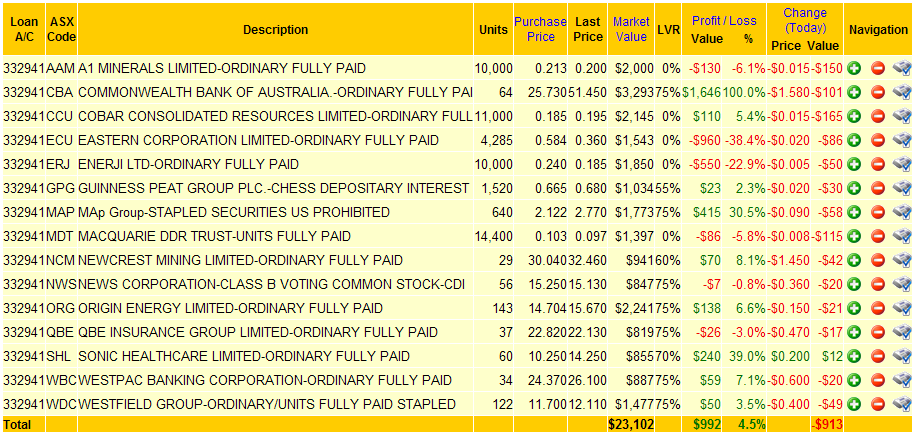916x436 pixels.
Task: Click the red minus icon for MDT
Action: (x=878, y=236)
